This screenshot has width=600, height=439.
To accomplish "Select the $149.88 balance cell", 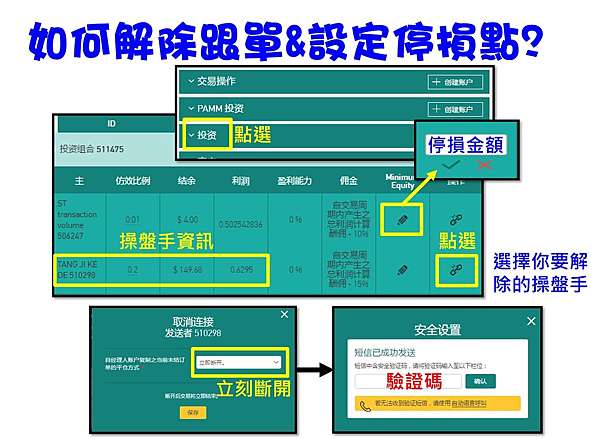I will coord(188,270).
